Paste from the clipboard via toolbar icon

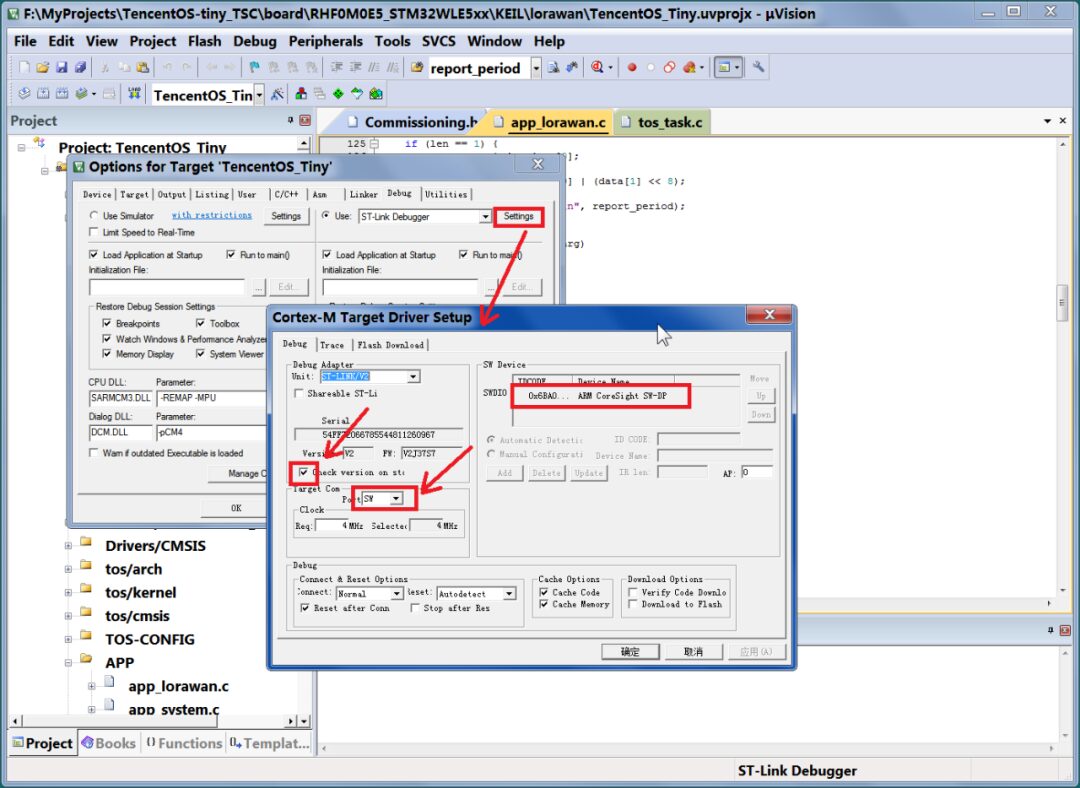click(x=143, y=68)
